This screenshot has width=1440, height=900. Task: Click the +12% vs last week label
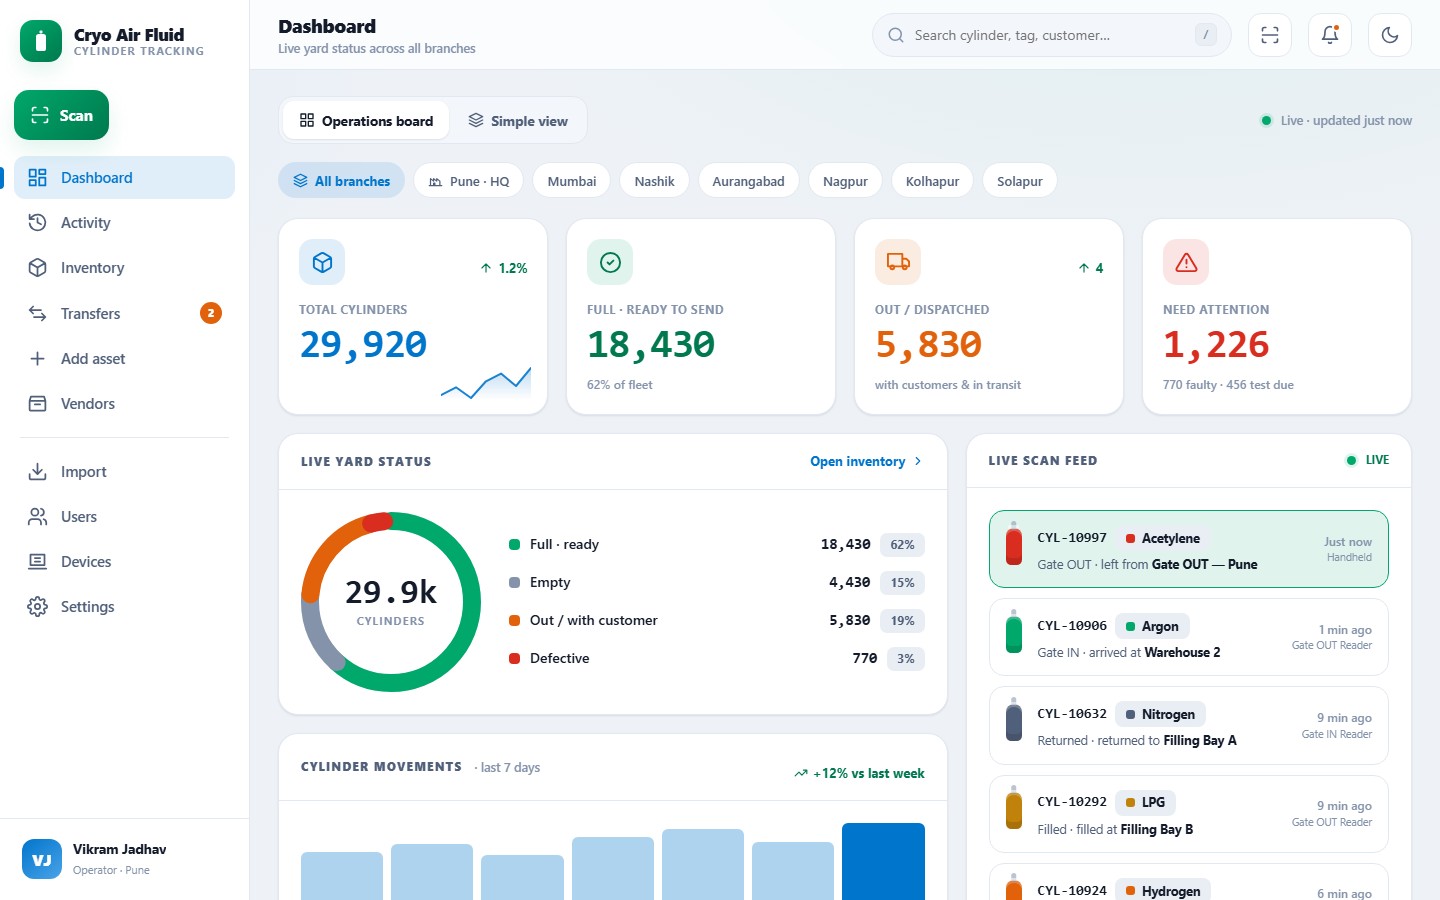coord(860,773)
